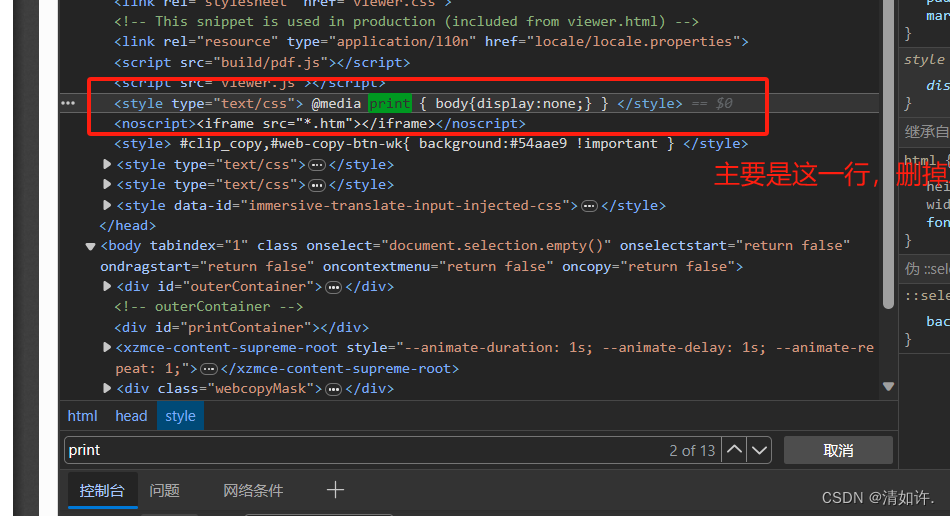
Task: Select the noscript iframe line
Action: [x=320, y=124]
